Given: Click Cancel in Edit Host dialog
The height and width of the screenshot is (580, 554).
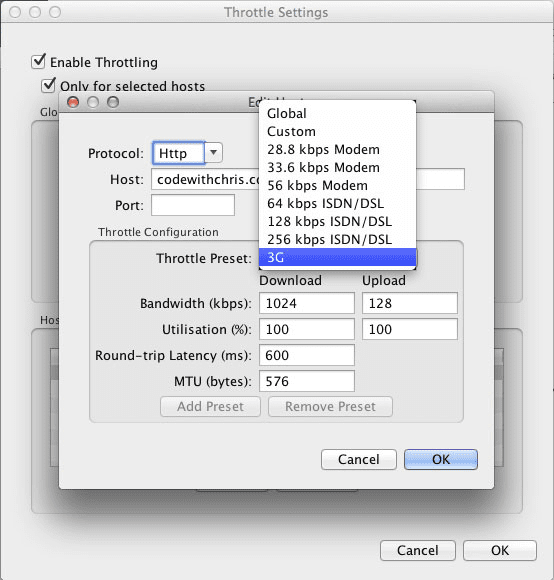Looking at the screenshot, I should (359, 459).
